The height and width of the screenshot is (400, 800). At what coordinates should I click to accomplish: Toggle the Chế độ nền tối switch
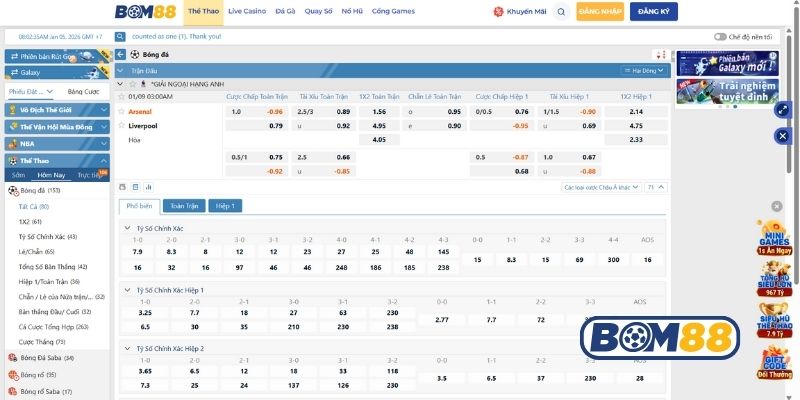point(720,37)
